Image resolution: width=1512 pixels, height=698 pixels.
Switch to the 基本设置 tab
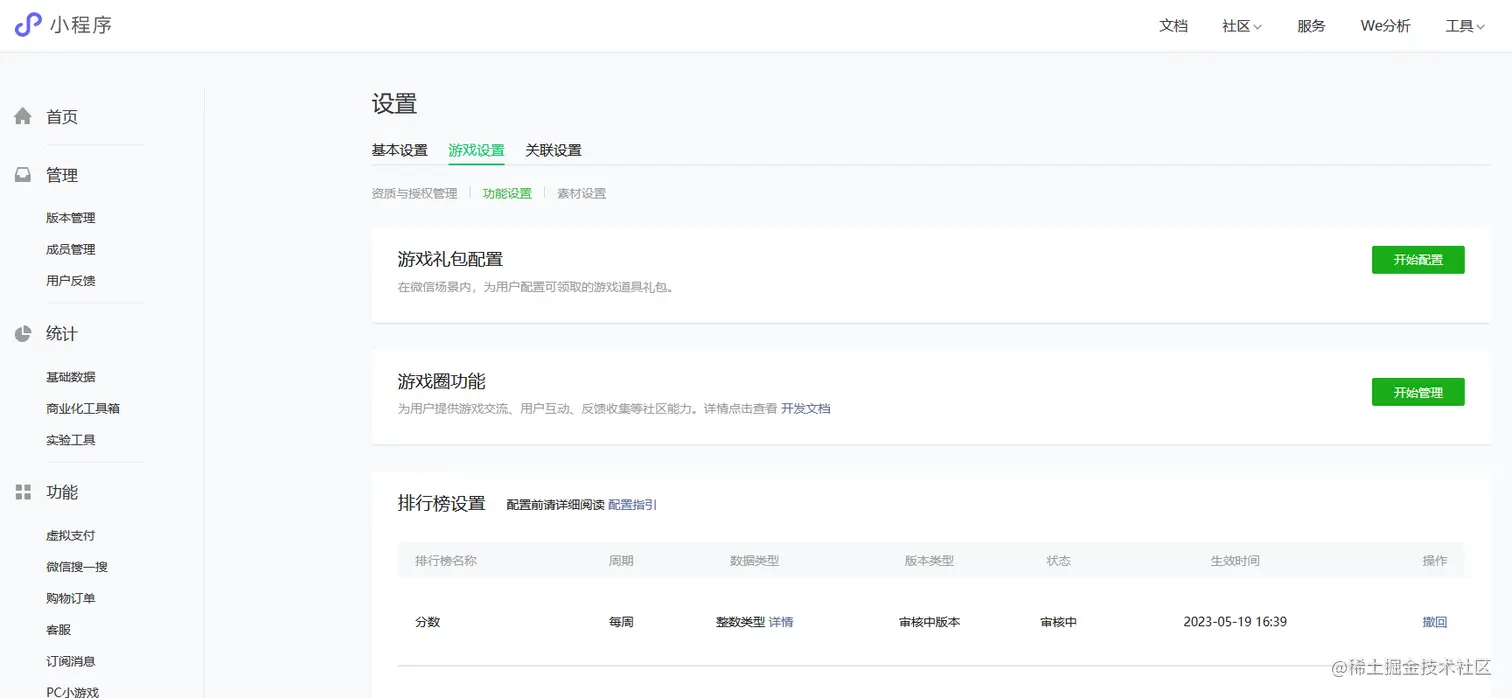[399, 150]
